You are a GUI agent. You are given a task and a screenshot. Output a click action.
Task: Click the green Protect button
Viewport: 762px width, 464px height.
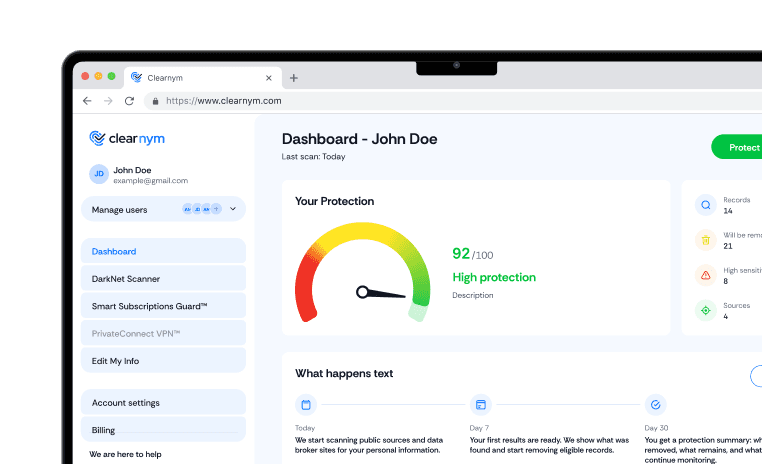(x=737, y=147)
